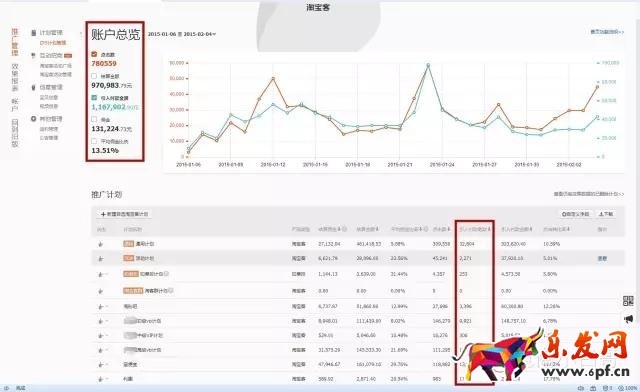The height and width of the screenshot is (392, 640).
Task: Open the 自定义字段 button
Action: coord(576,214)
